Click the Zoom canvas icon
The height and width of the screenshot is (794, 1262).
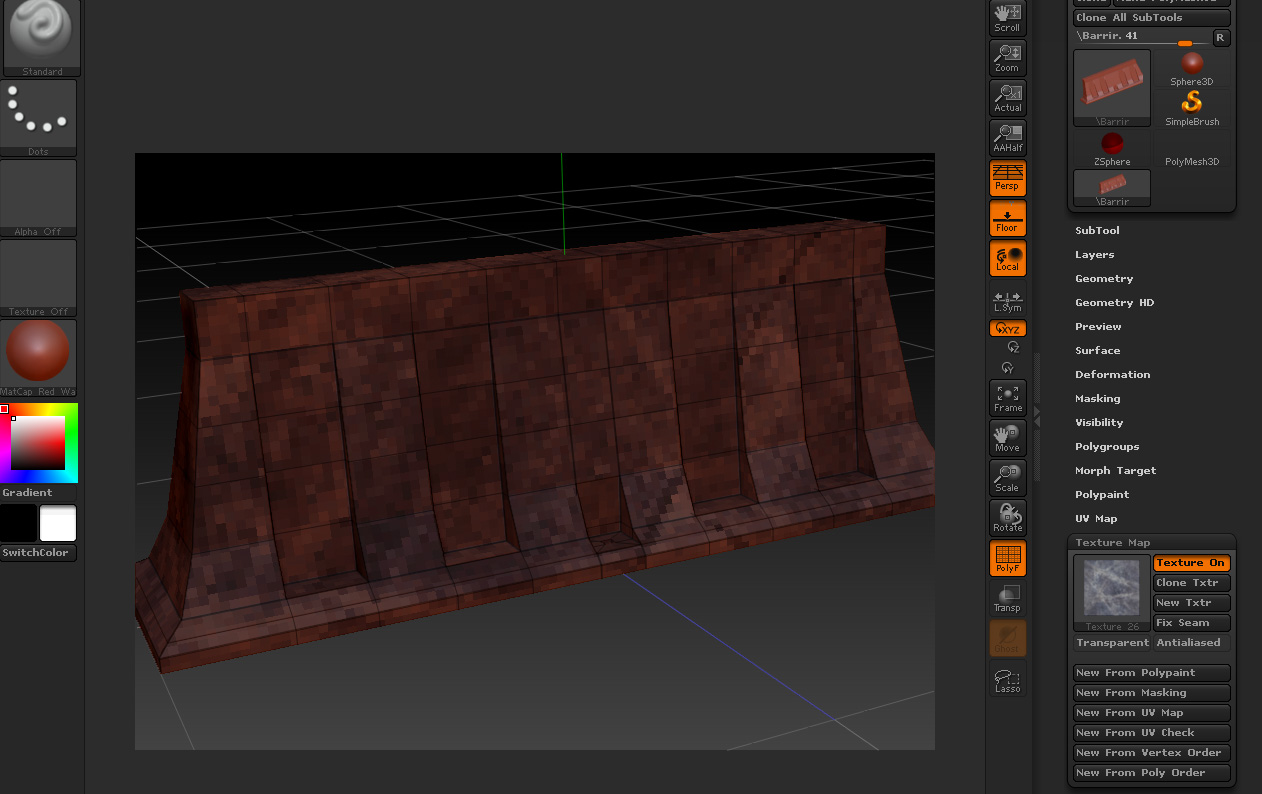[1007, 58]
